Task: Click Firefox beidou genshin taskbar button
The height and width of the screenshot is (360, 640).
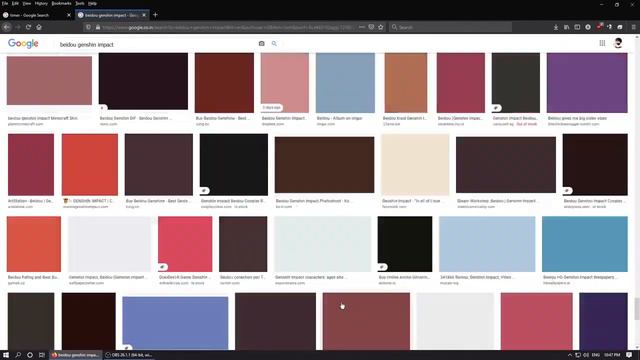Action: click(75, 355)
